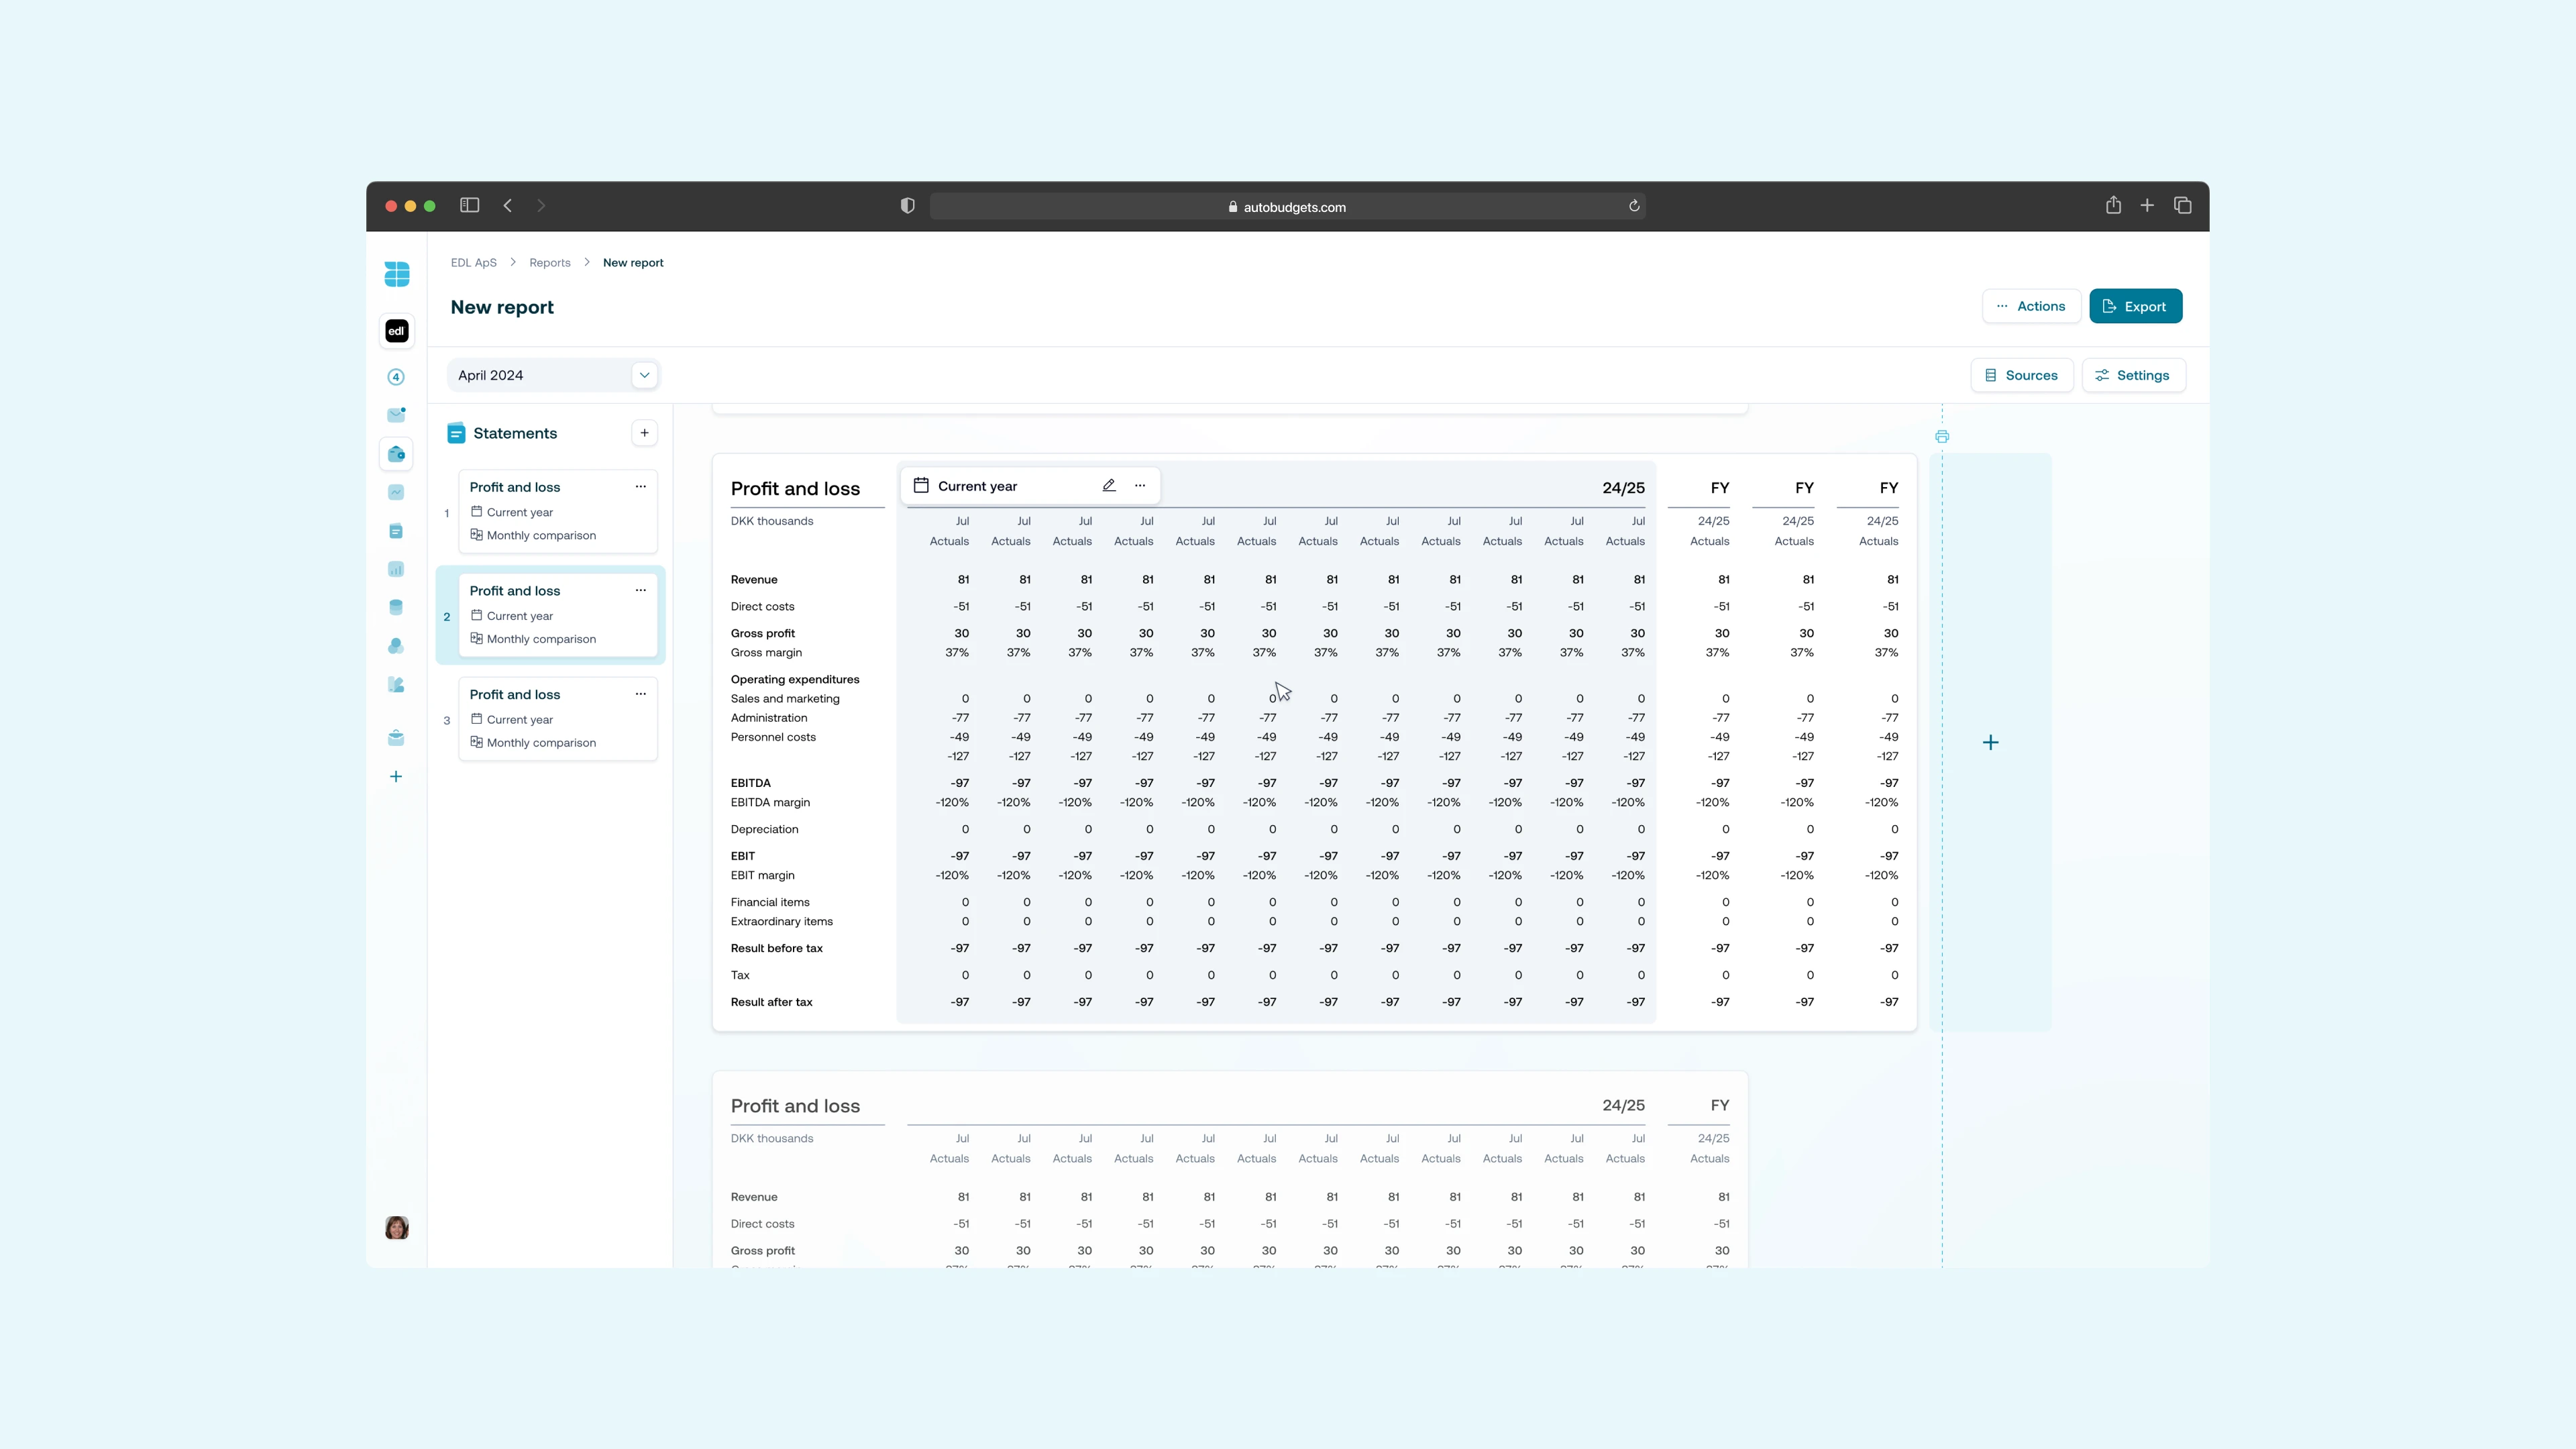Screen dimensions: 2576x1449
Task: Add a new statement with plus button
Action: pos(644,433)
